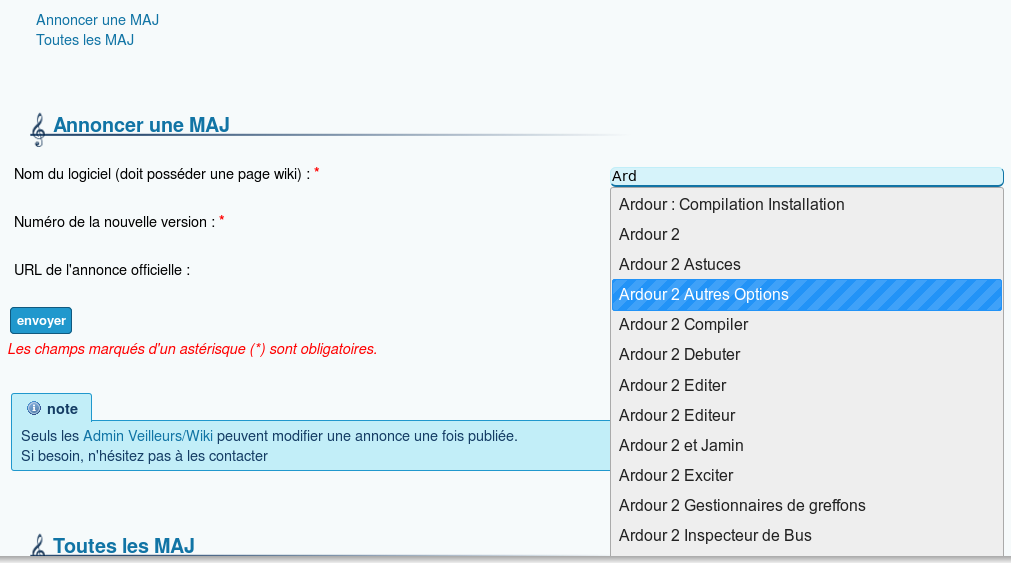Click the 'Nom du logiciel' field label
Image resolution: width=1011 pixels, height=563 pixels.
click(162, 174)
